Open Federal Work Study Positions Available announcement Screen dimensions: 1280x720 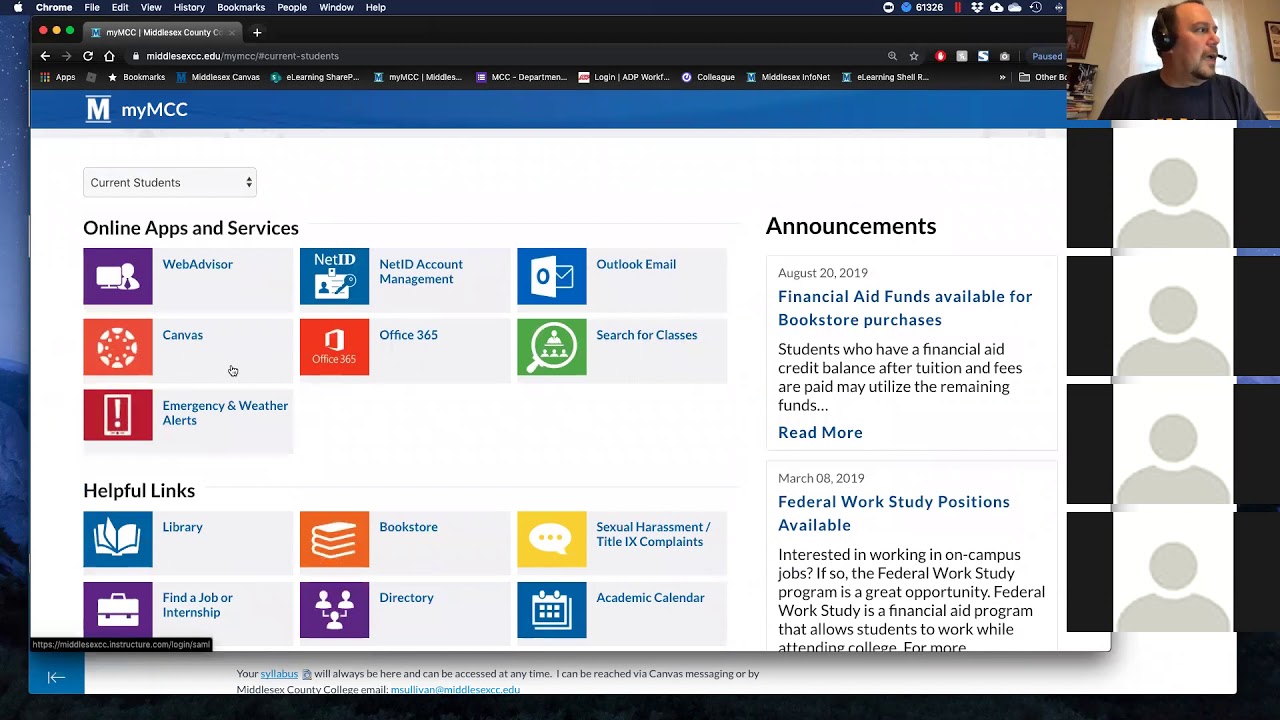[x=894, y=513]
